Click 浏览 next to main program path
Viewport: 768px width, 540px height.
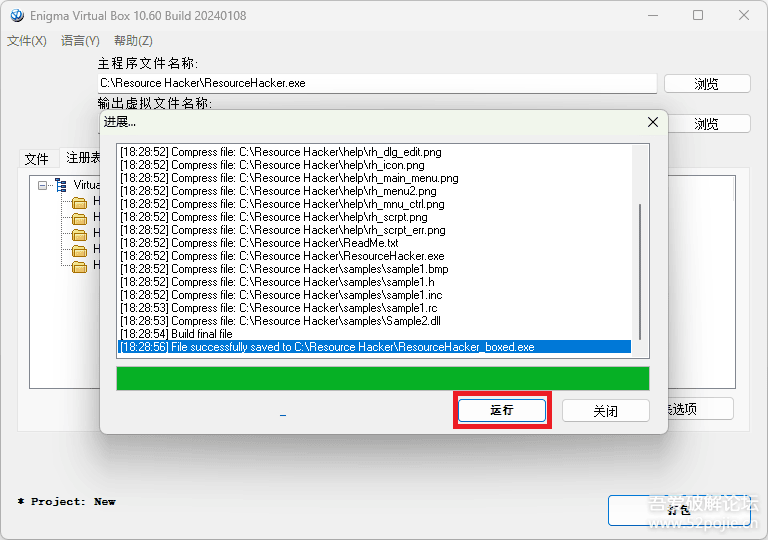tap(707, 84)
